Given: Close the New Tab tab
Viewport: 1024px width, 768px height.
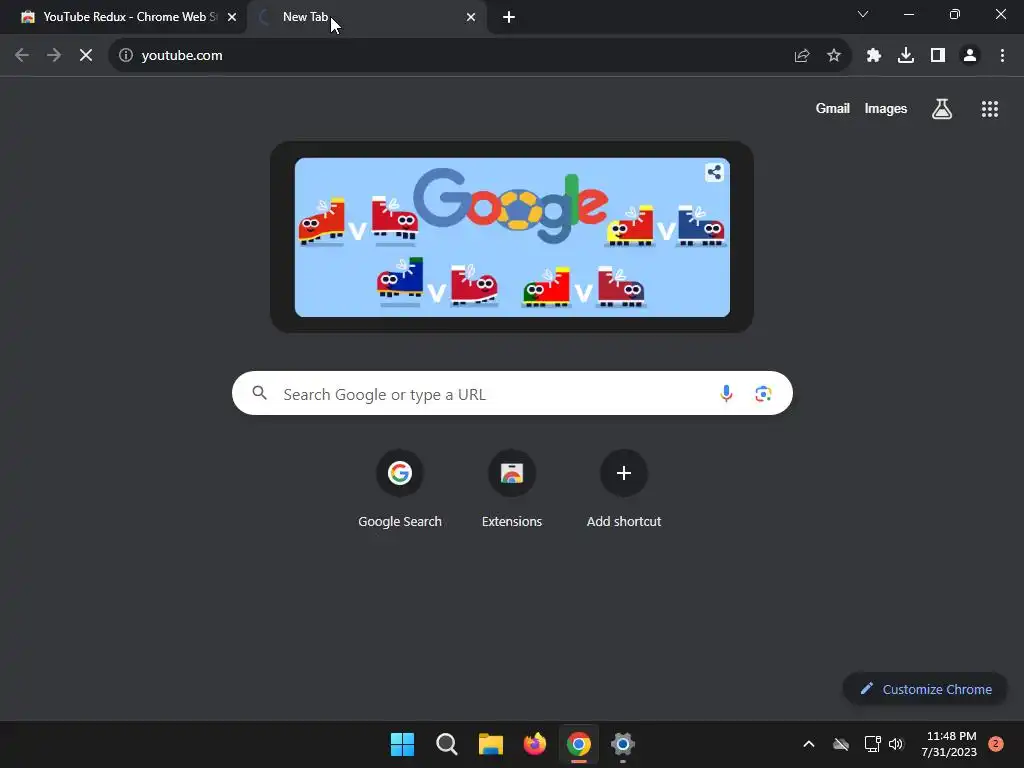Looking at the screenshot, I should (x=471, y=18).
